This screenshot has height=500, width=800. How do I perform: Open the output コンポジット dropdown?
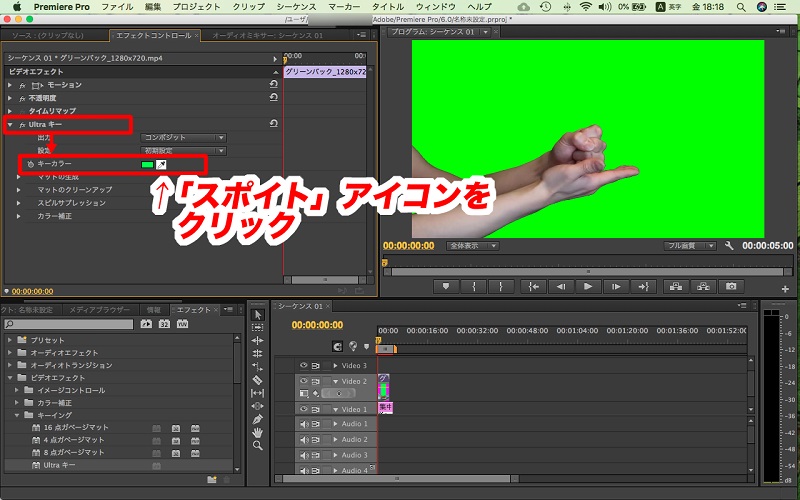(183, 138)
